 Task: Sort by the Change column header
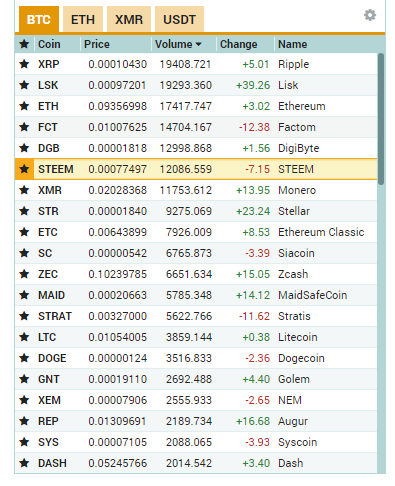pos(238,44)
